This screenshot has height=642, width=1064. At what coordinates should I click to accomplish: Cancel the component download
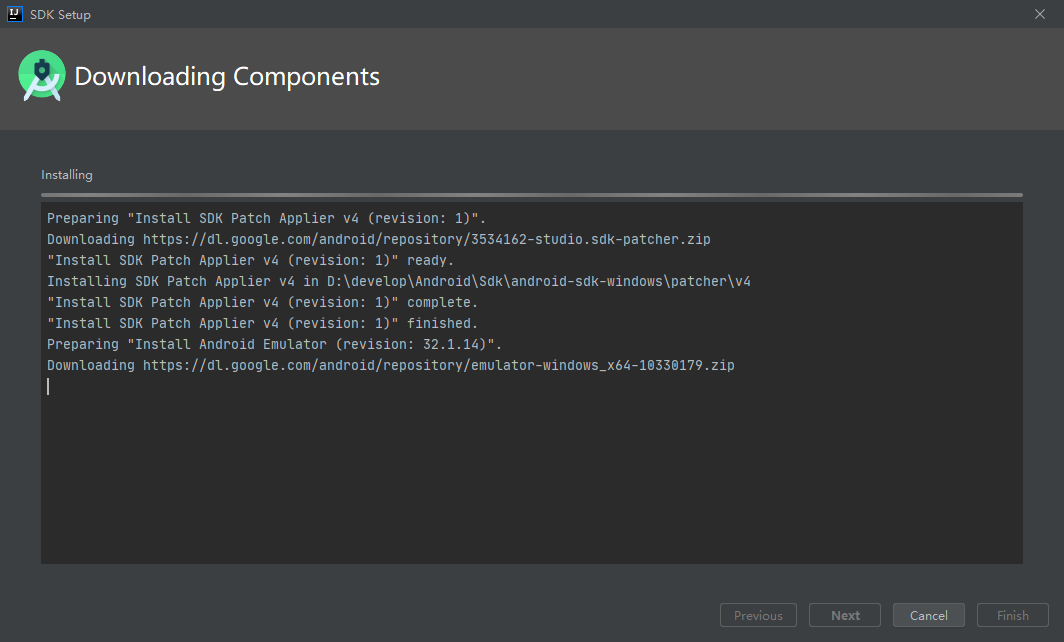[928, 615]
